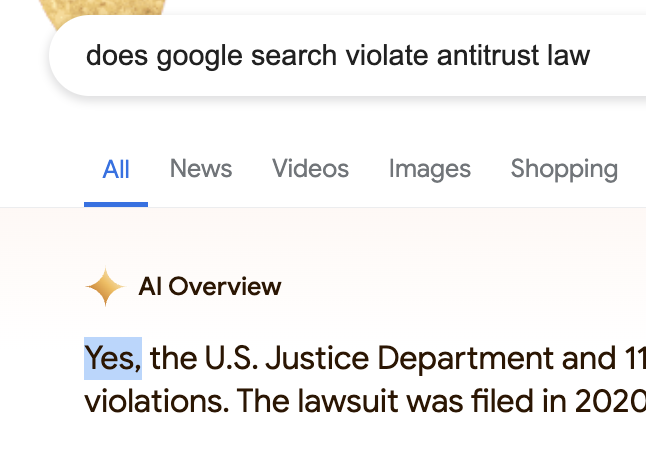Select the Images tab

[x=430, y=169]
